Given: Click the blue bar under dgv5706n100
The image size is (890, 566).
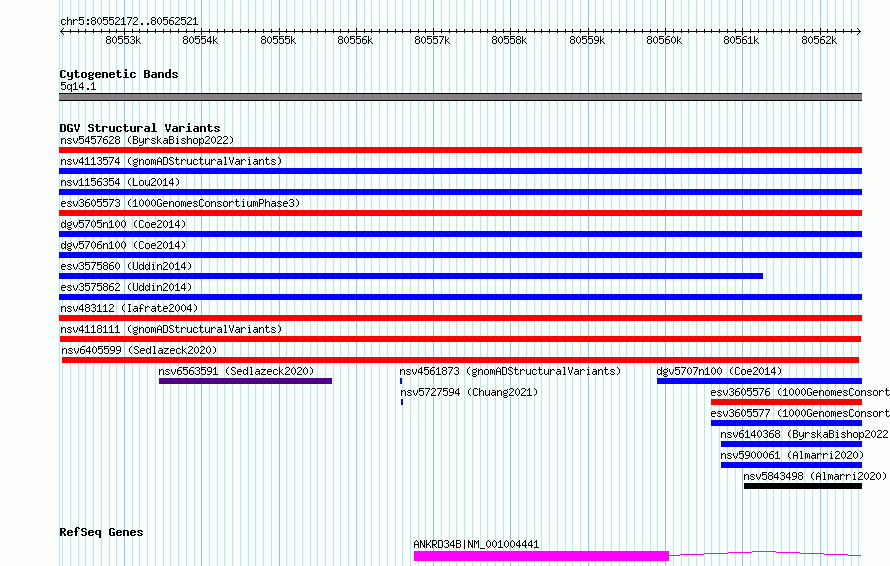Looking at the screenshot, I should click(460, 255).
